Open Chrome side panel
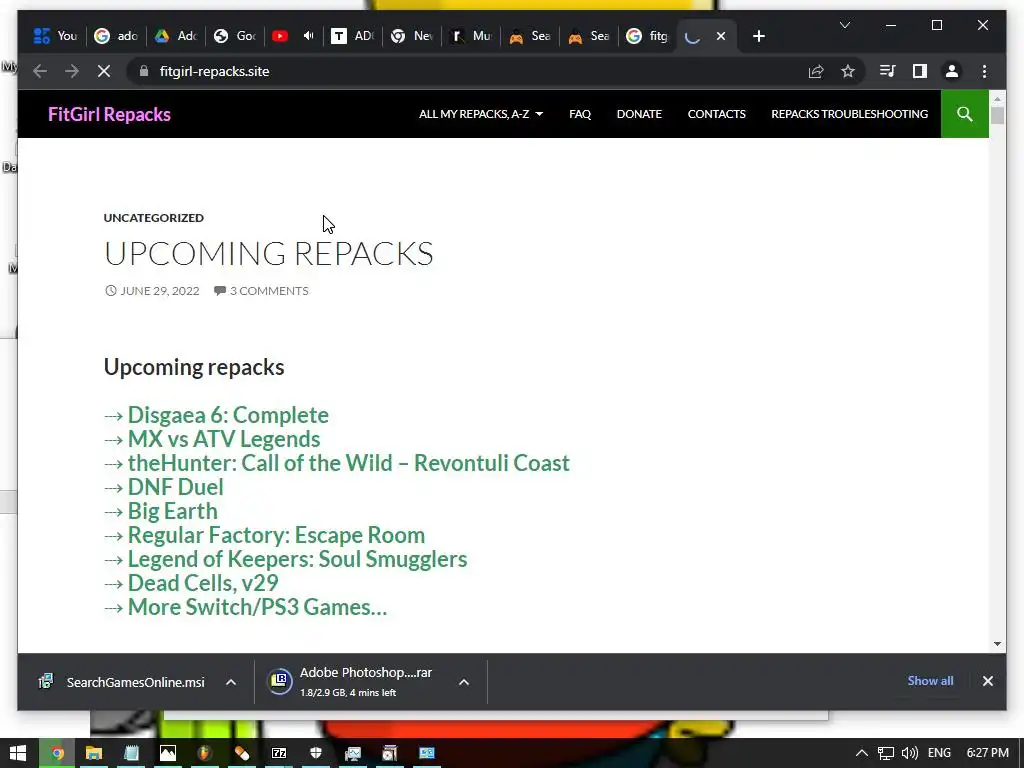Viewport: 1024px width, 768px height. pyautogui.click(x=920, y=71)
